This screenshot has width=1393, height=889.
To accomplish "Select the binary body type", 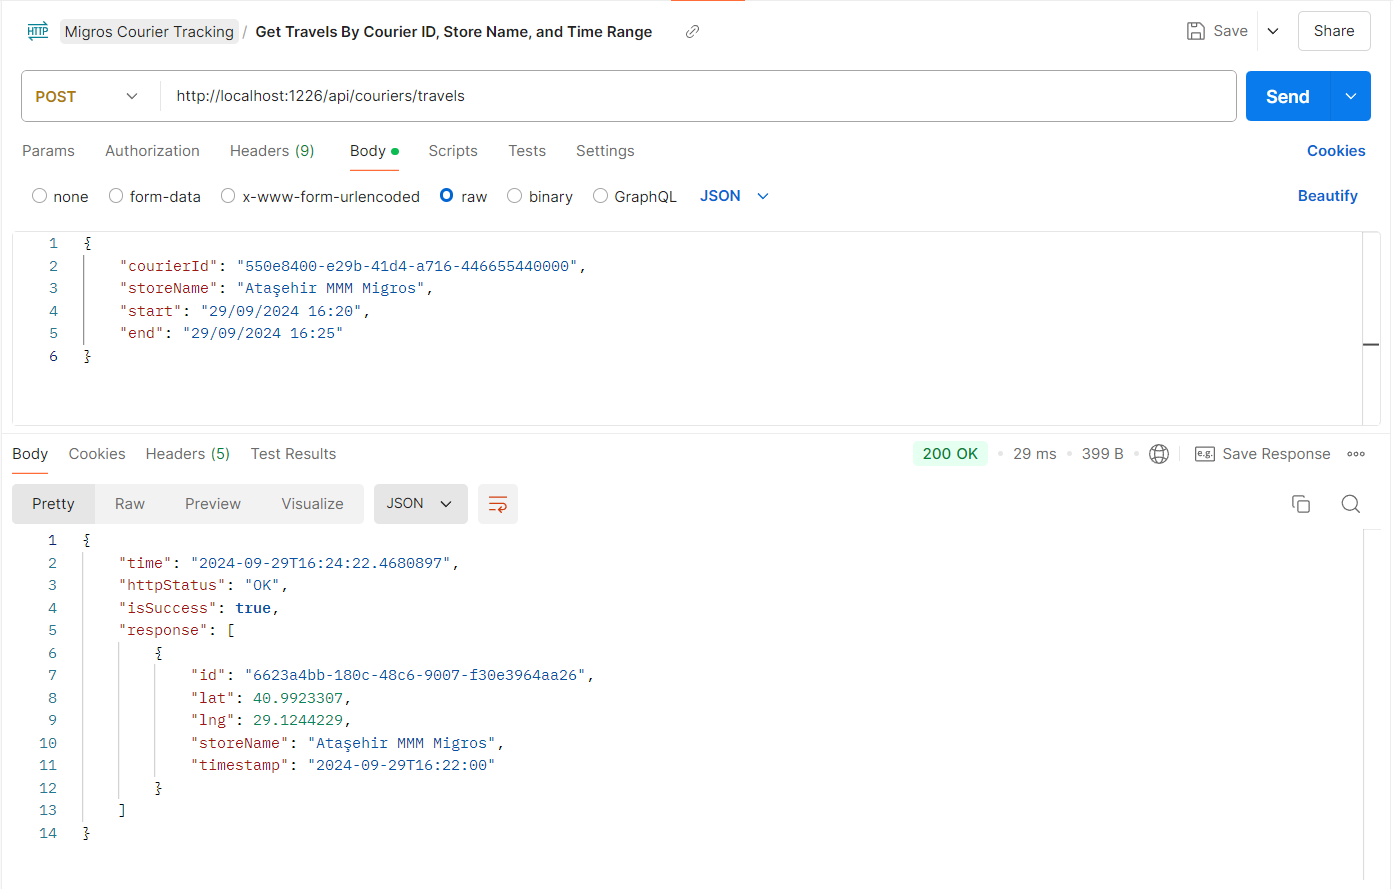I will point(514,196).
